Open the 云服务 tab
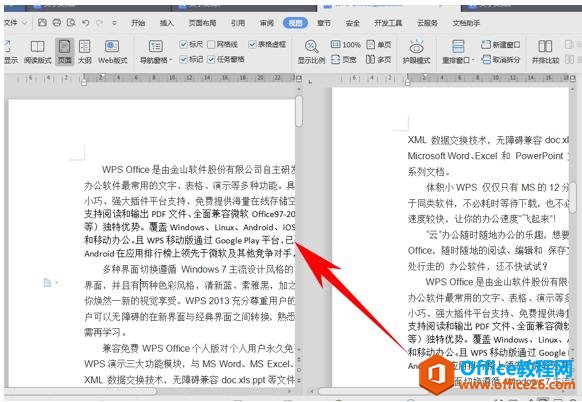 pyautogui.click(x=427, y=23)
